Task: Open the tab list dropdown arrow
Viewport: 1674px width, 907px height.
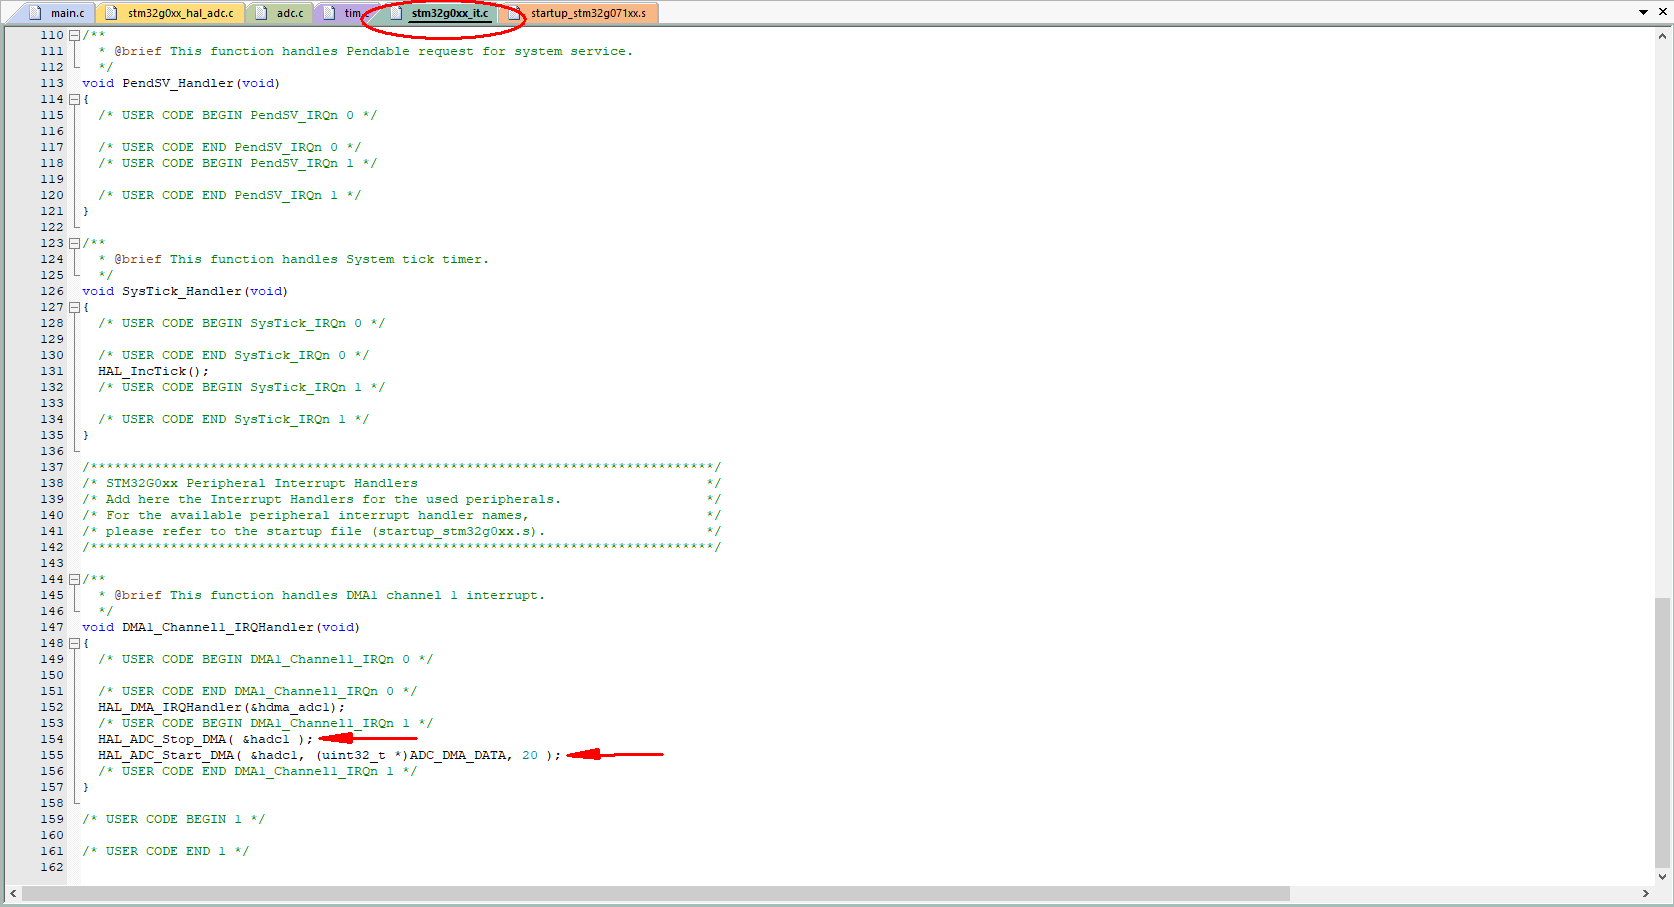Action: [x=1643, y=12]
